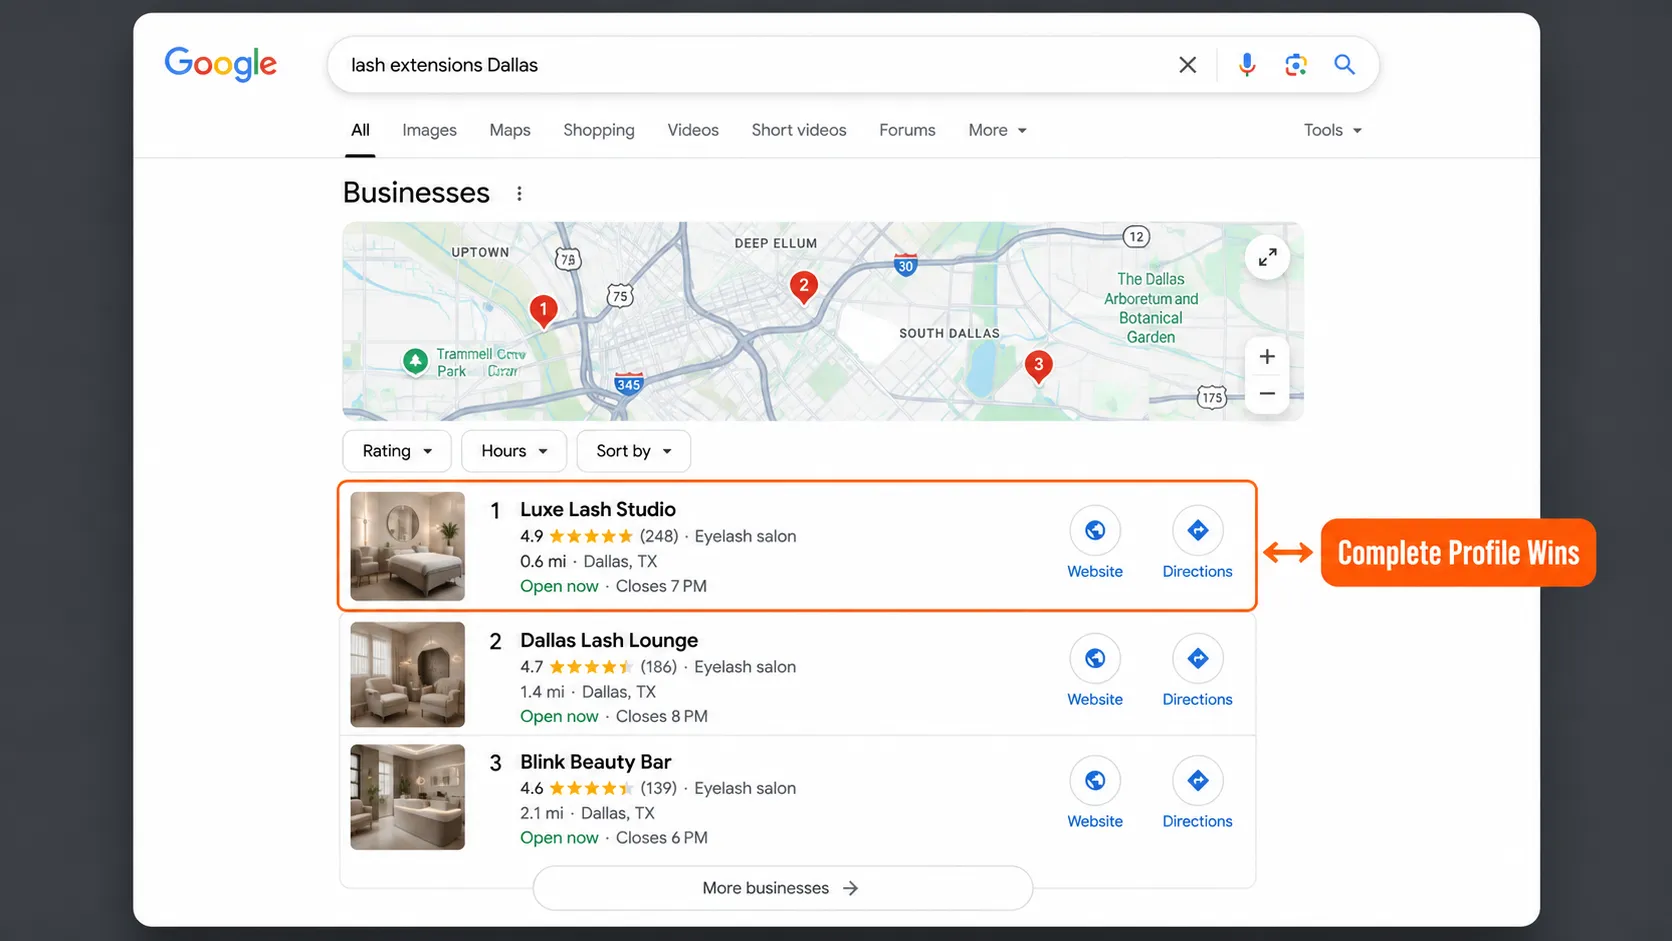Switch to the Images tab
The height and width of the screenshot is (941, 1672).
tap(429, 130)
